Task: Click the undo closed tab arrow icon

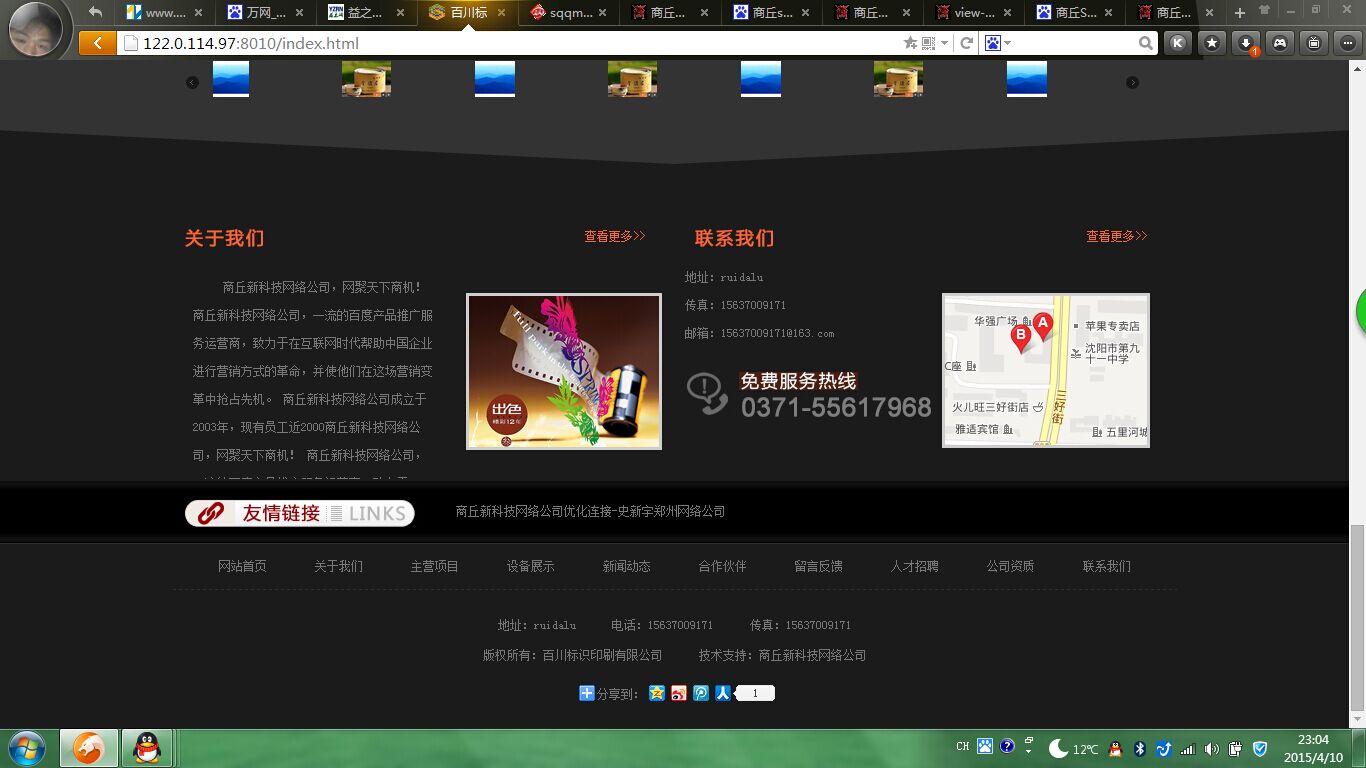Action: (95, 12)
